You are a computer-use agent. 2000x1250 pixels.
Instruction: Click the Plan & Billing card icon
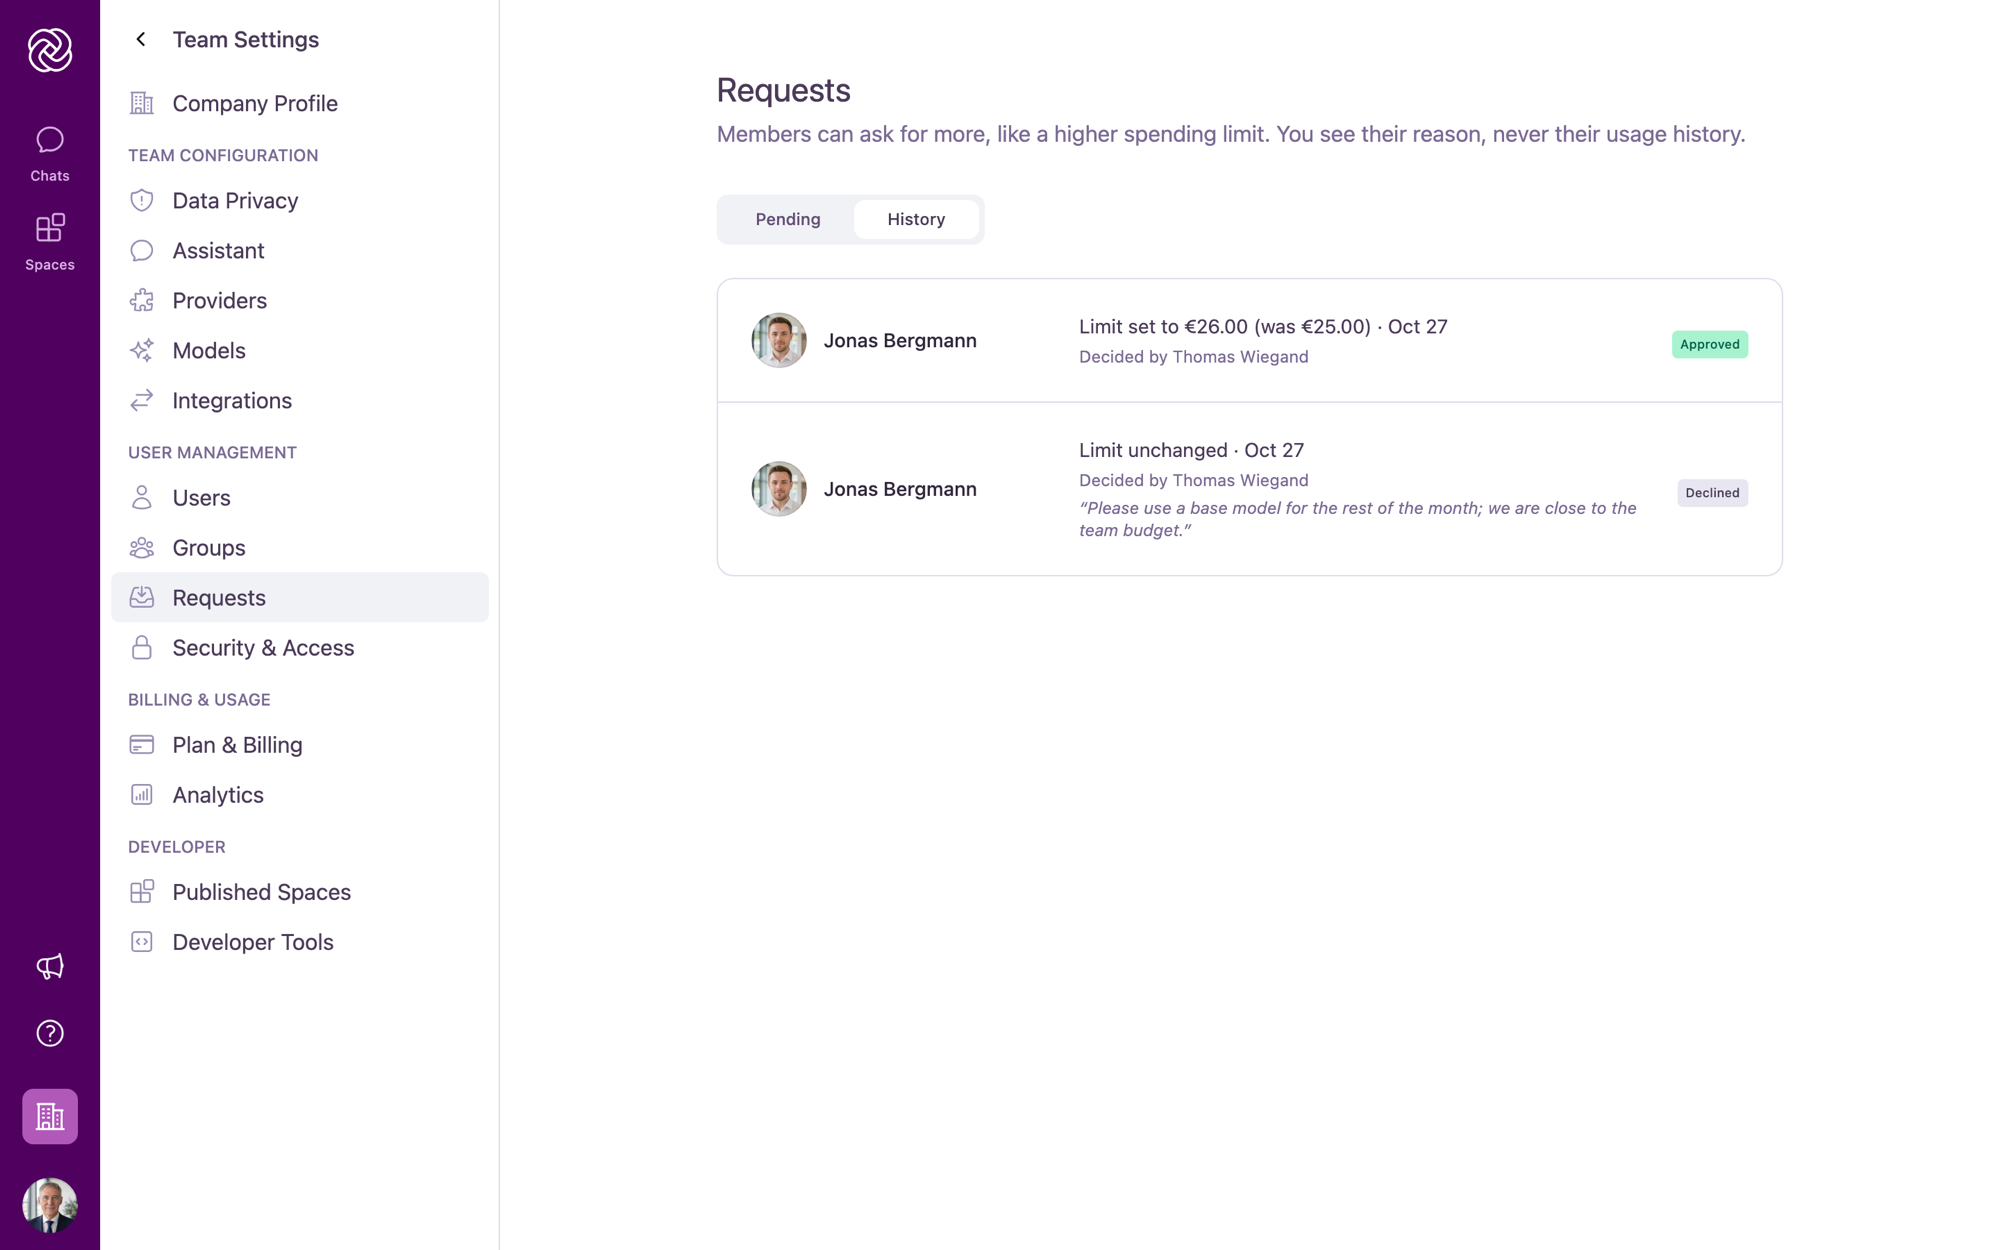[142, 744]
